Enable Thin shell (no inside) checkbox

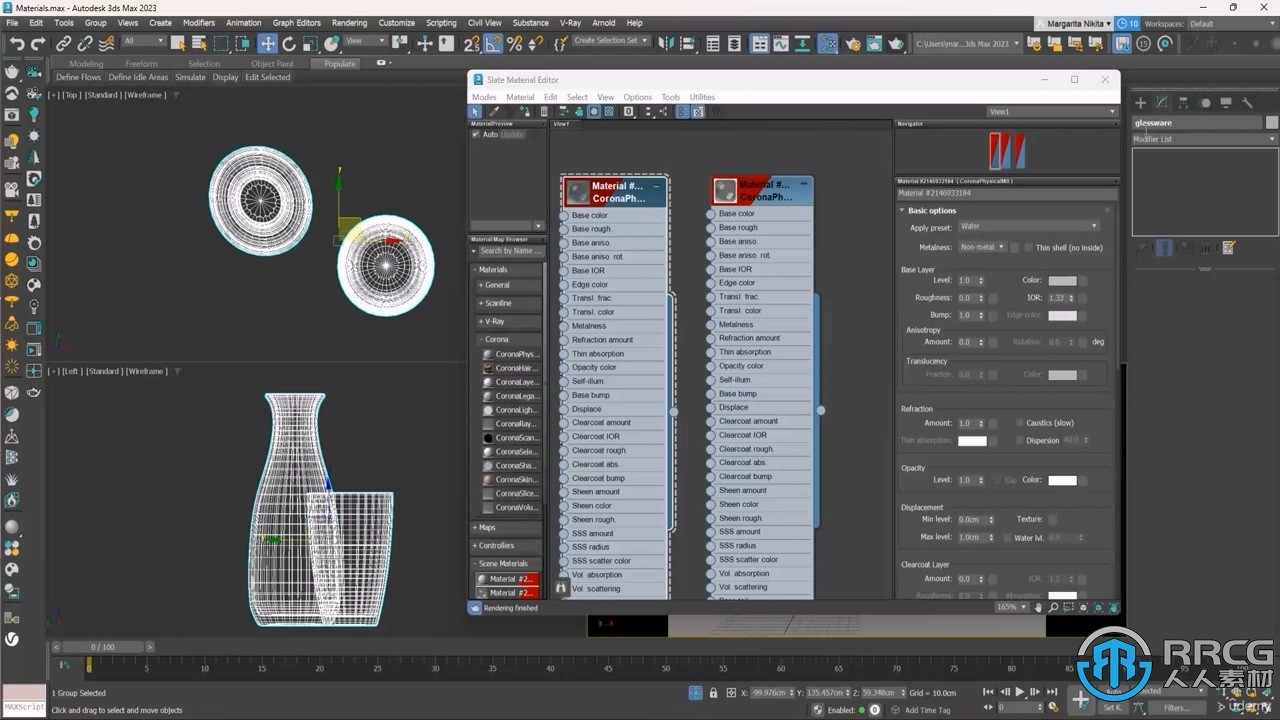pos(1030,247)
